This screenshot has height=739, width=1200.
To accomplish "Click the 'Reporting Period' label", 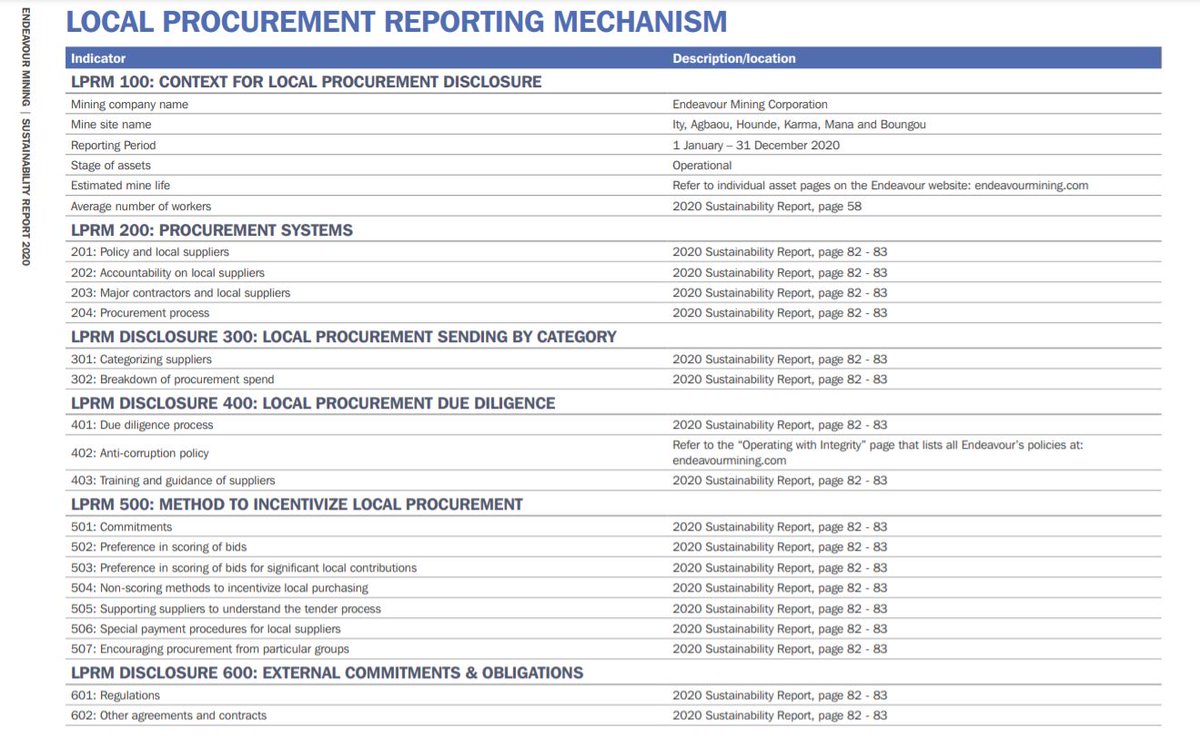I will (113, 145).
